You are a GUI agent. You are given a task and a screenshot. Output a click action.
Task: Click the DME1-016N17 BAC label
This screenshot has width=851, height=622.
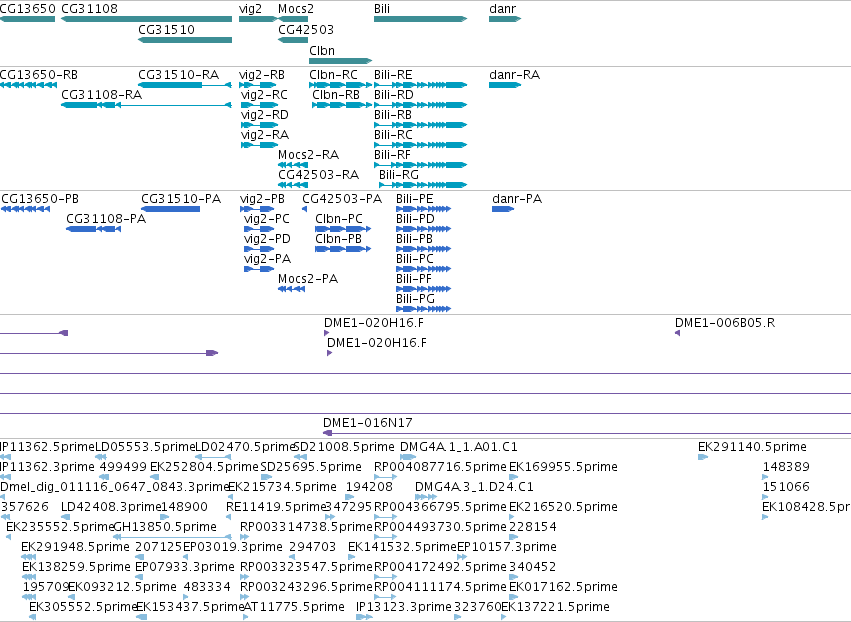coord(367,423)
